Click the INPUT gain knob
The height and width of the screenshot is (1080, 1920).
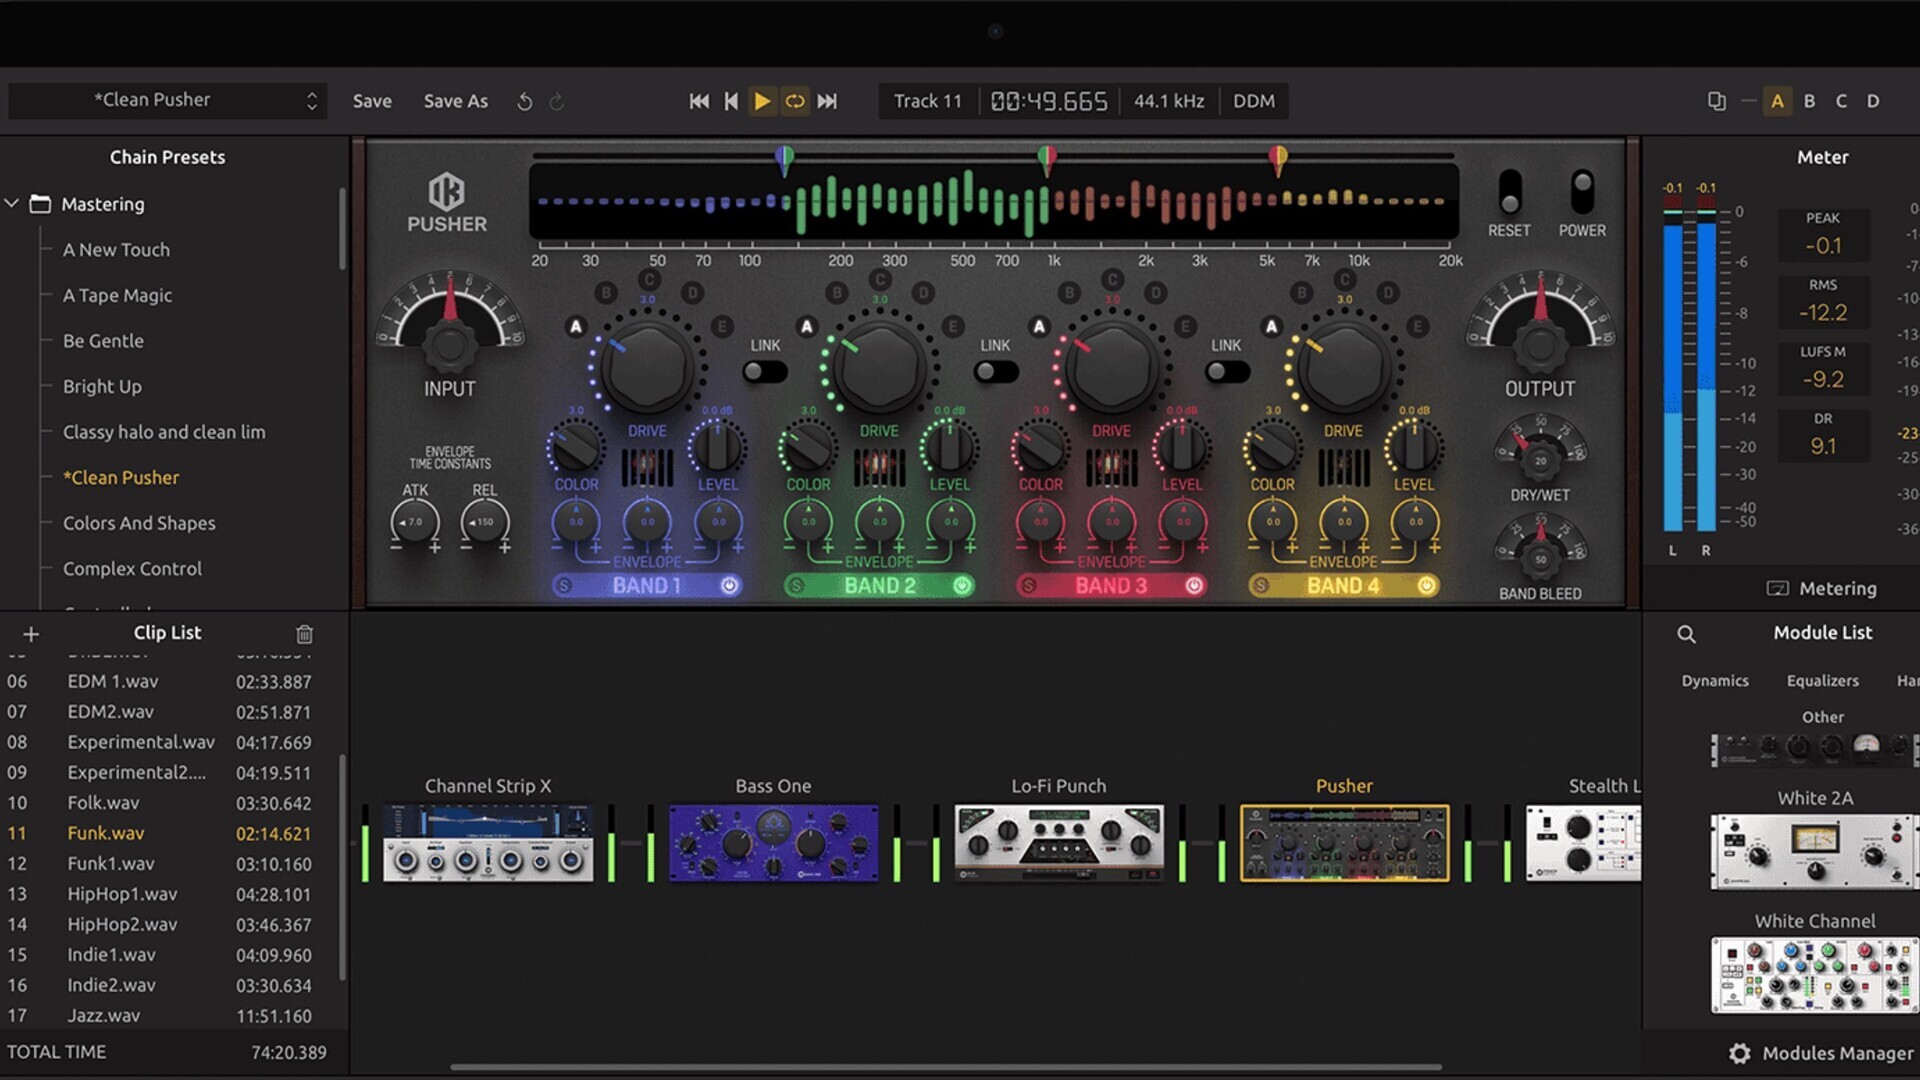[x=449, y=345]
